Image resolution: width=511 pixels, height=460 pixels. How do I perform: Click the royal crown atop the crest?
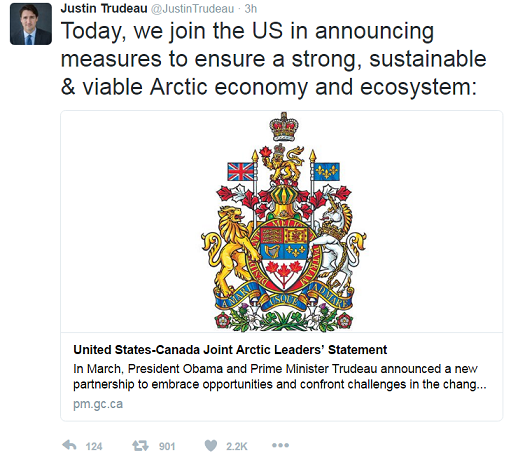pos(284,127)
